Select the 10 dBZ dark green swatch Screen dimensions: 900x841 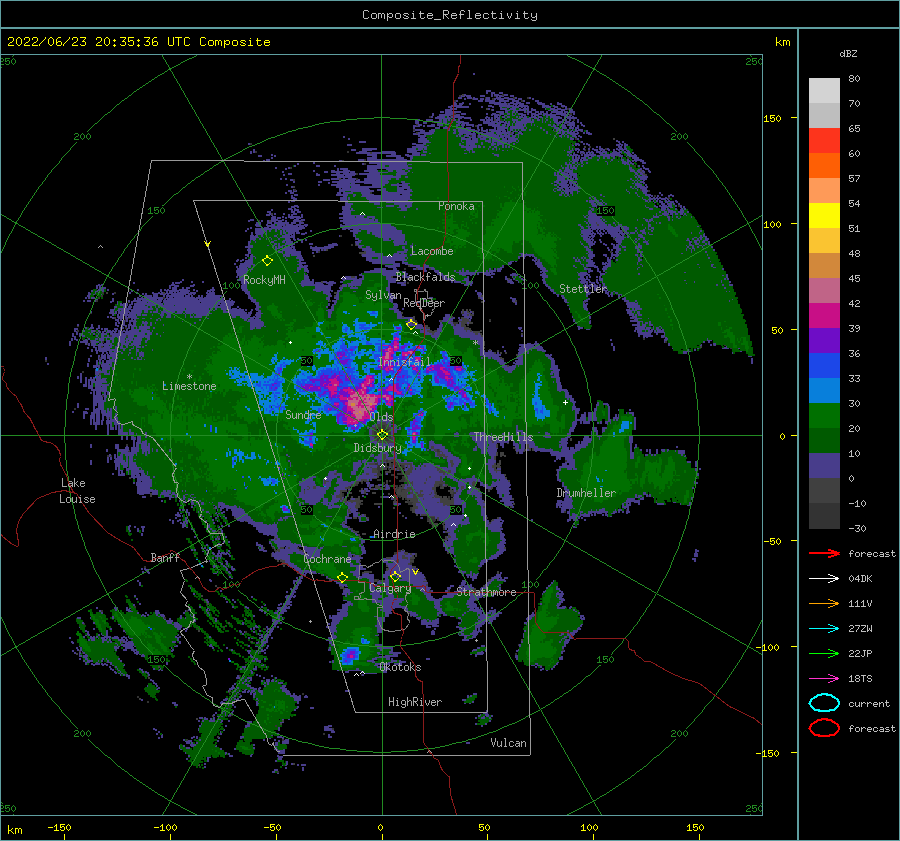[x=824, y=440]
